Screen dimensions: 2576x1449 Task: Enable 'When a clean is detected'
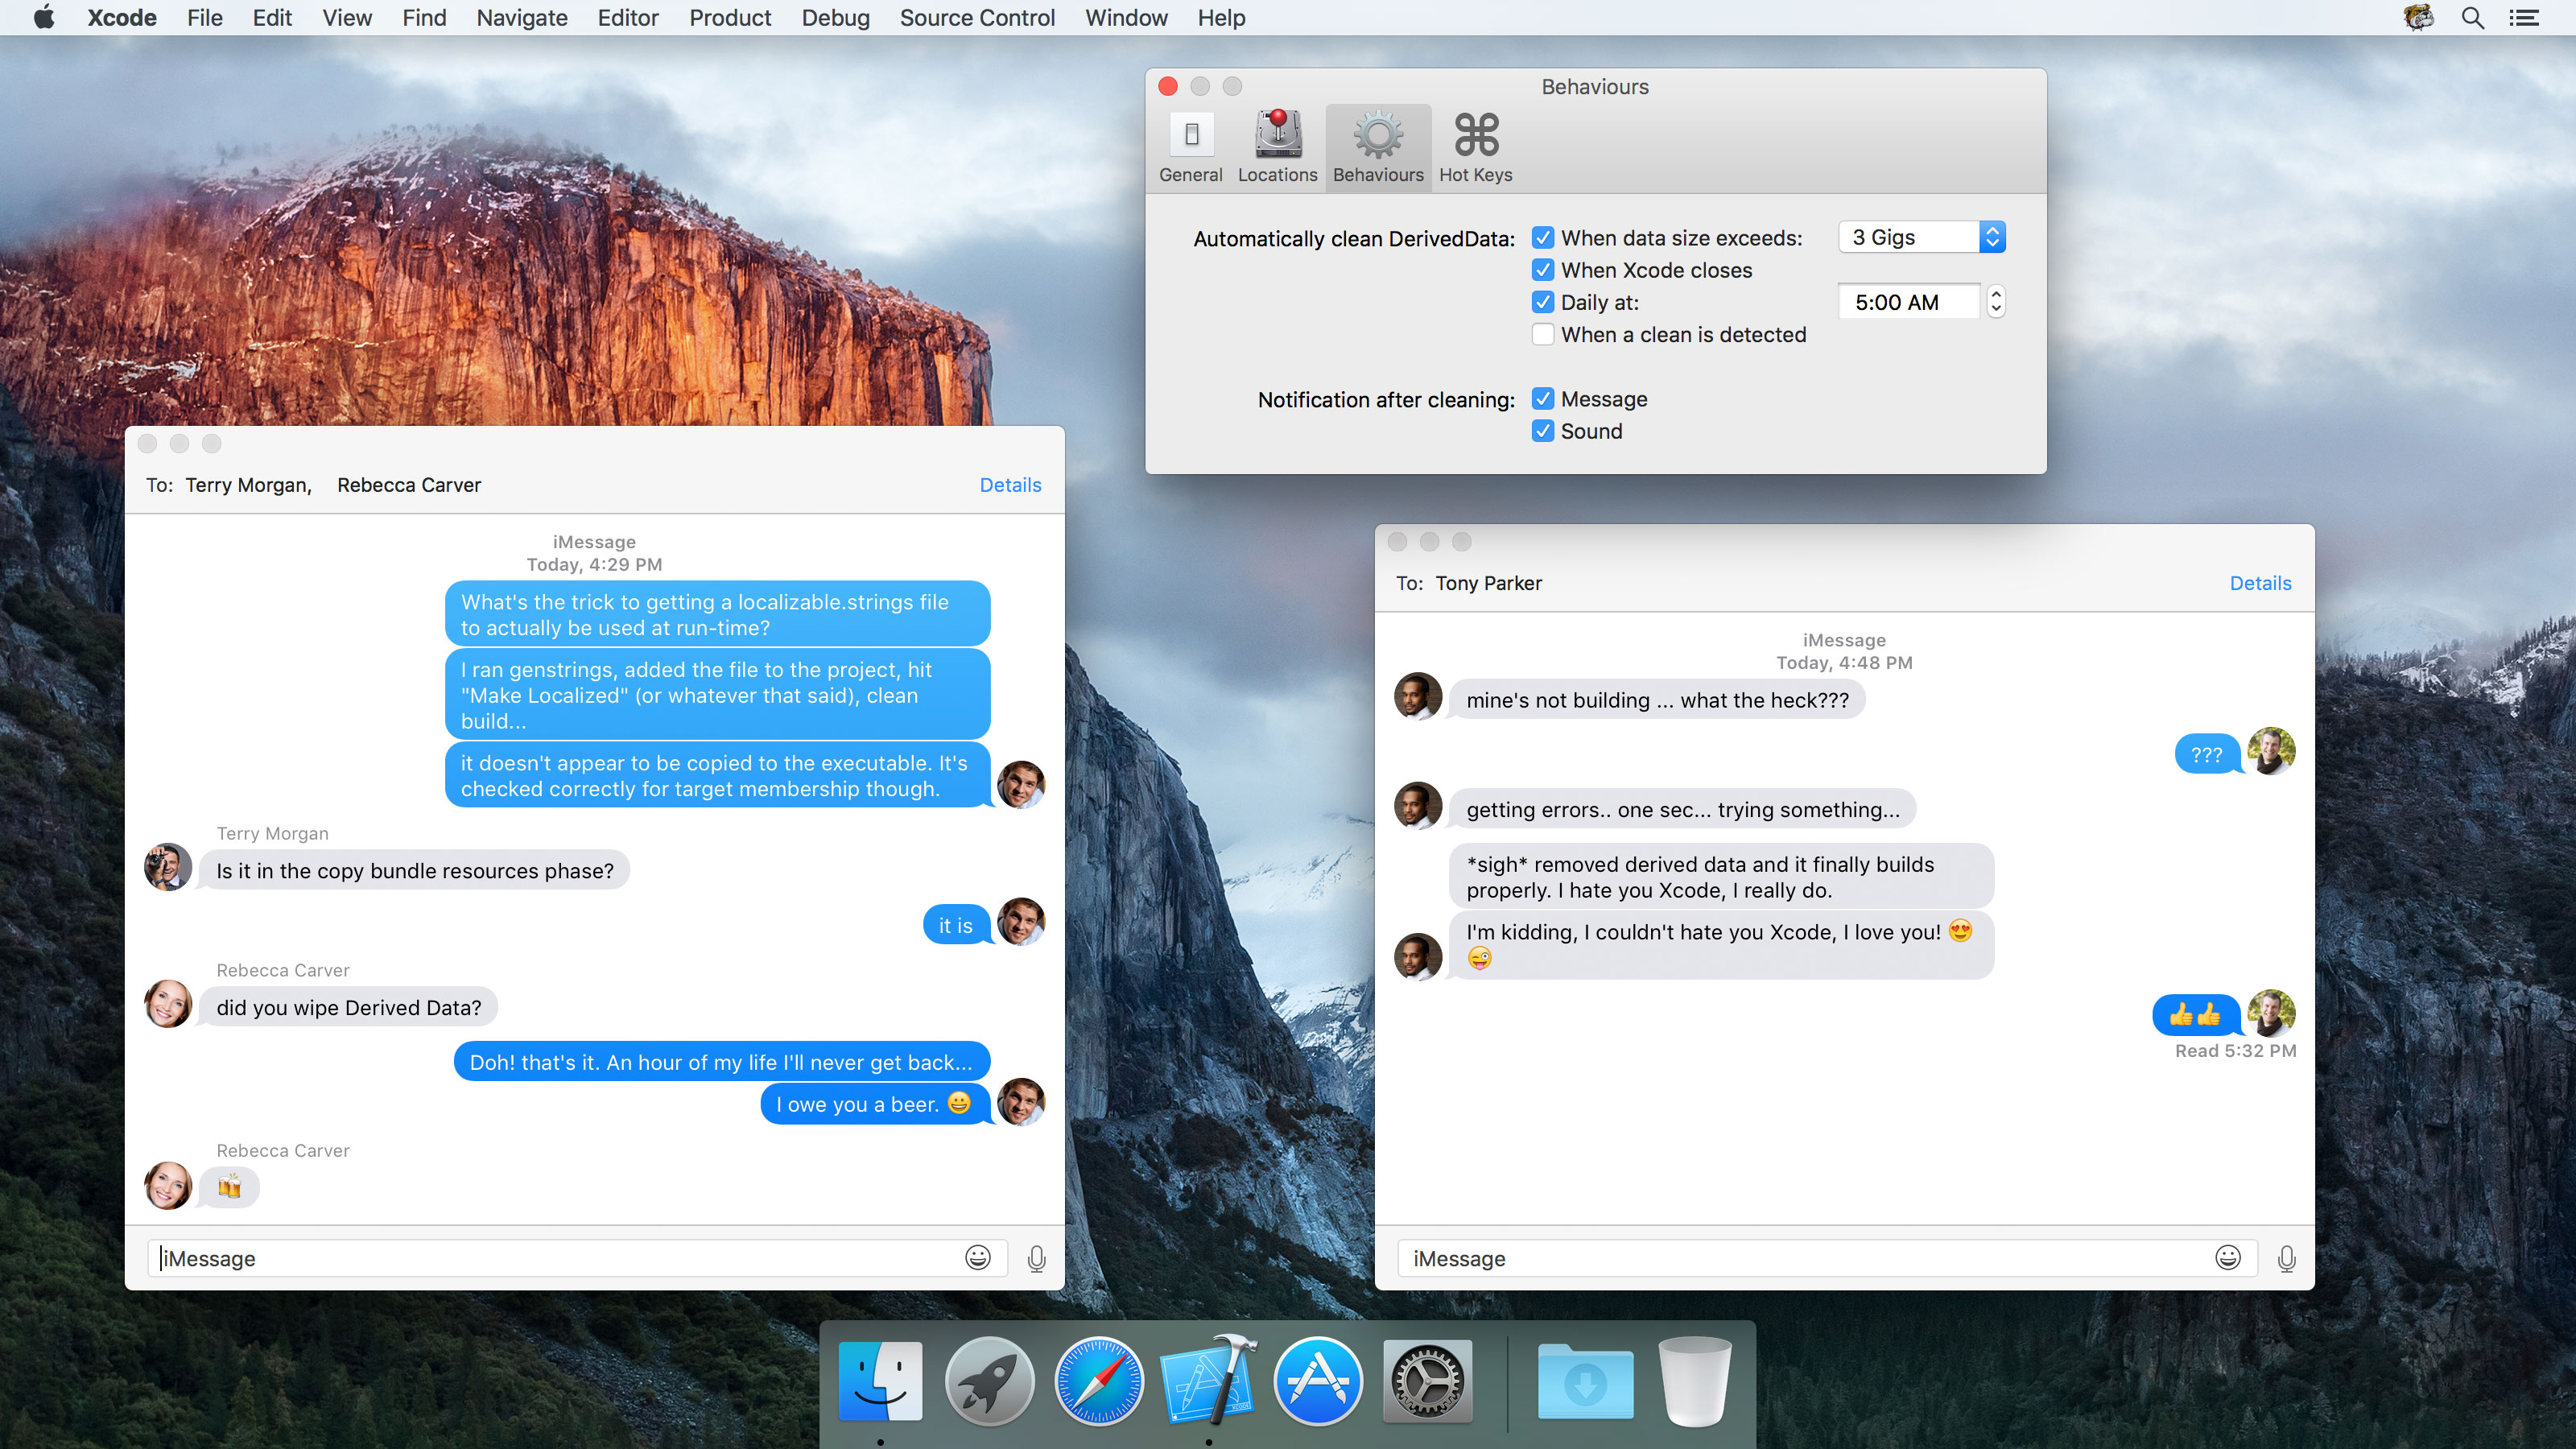click(1543, 334)
